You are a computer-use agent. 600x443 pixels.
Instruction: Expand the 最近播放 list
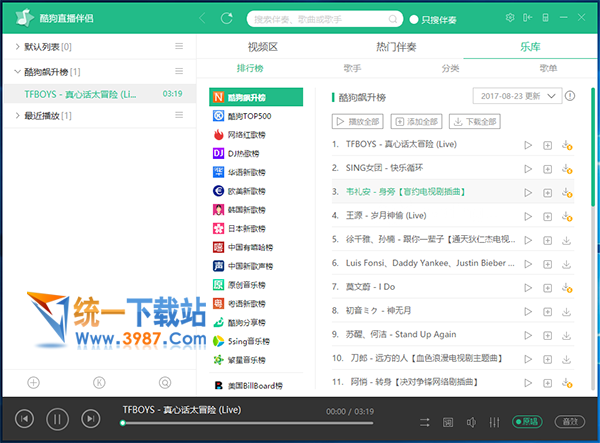coord(17,115)
